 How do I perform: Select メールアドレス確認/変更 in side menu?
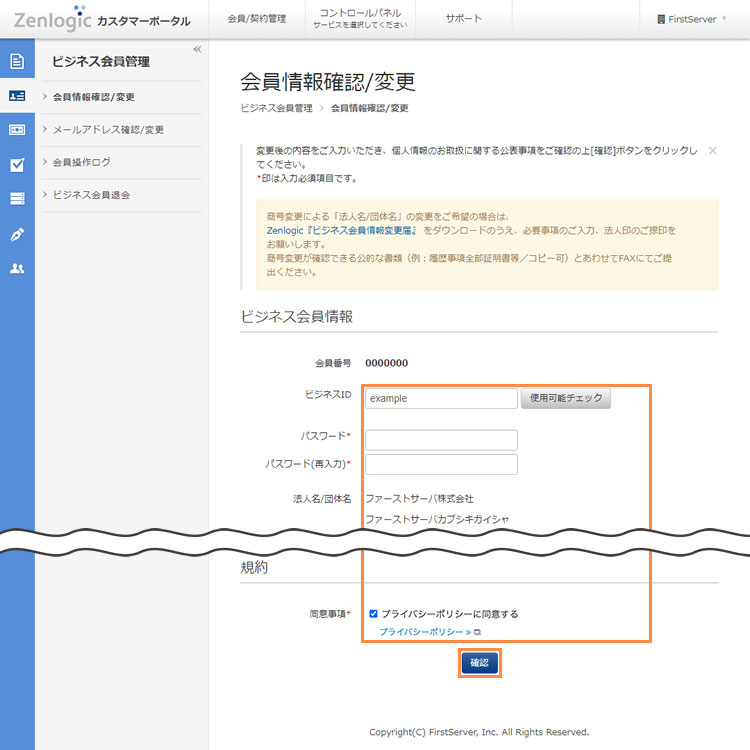[108, 129]
